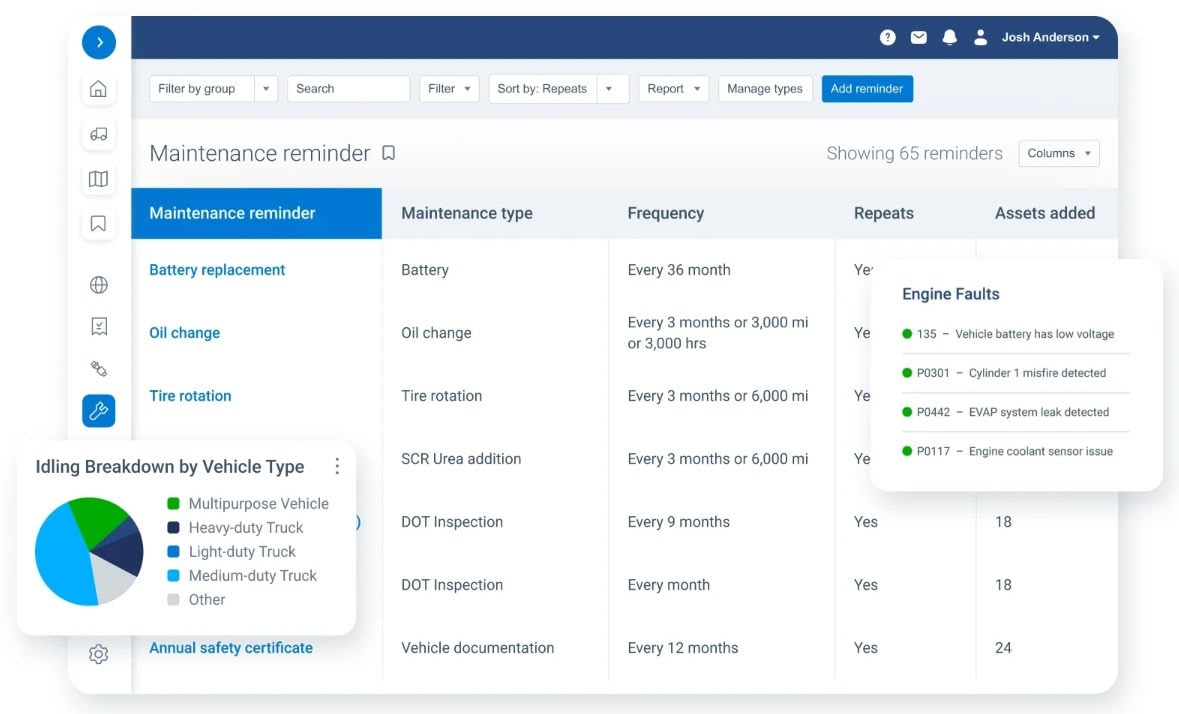1179x714 pixels.
Task: Open the mail messages icon
Action: click(918, 37)
